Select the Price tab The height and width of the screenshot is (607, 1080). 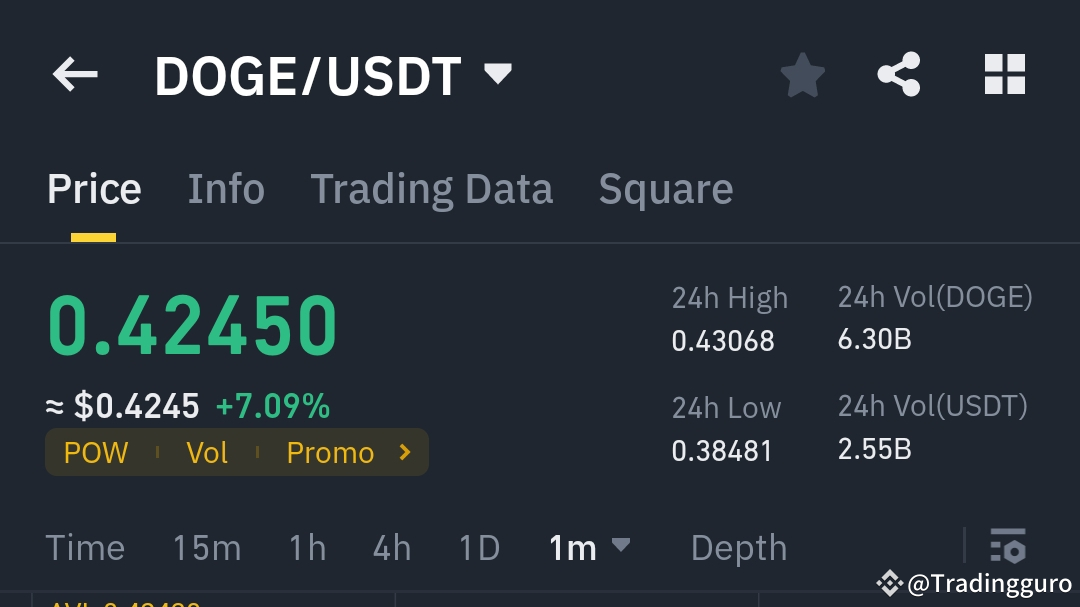(x=93, y=188)
